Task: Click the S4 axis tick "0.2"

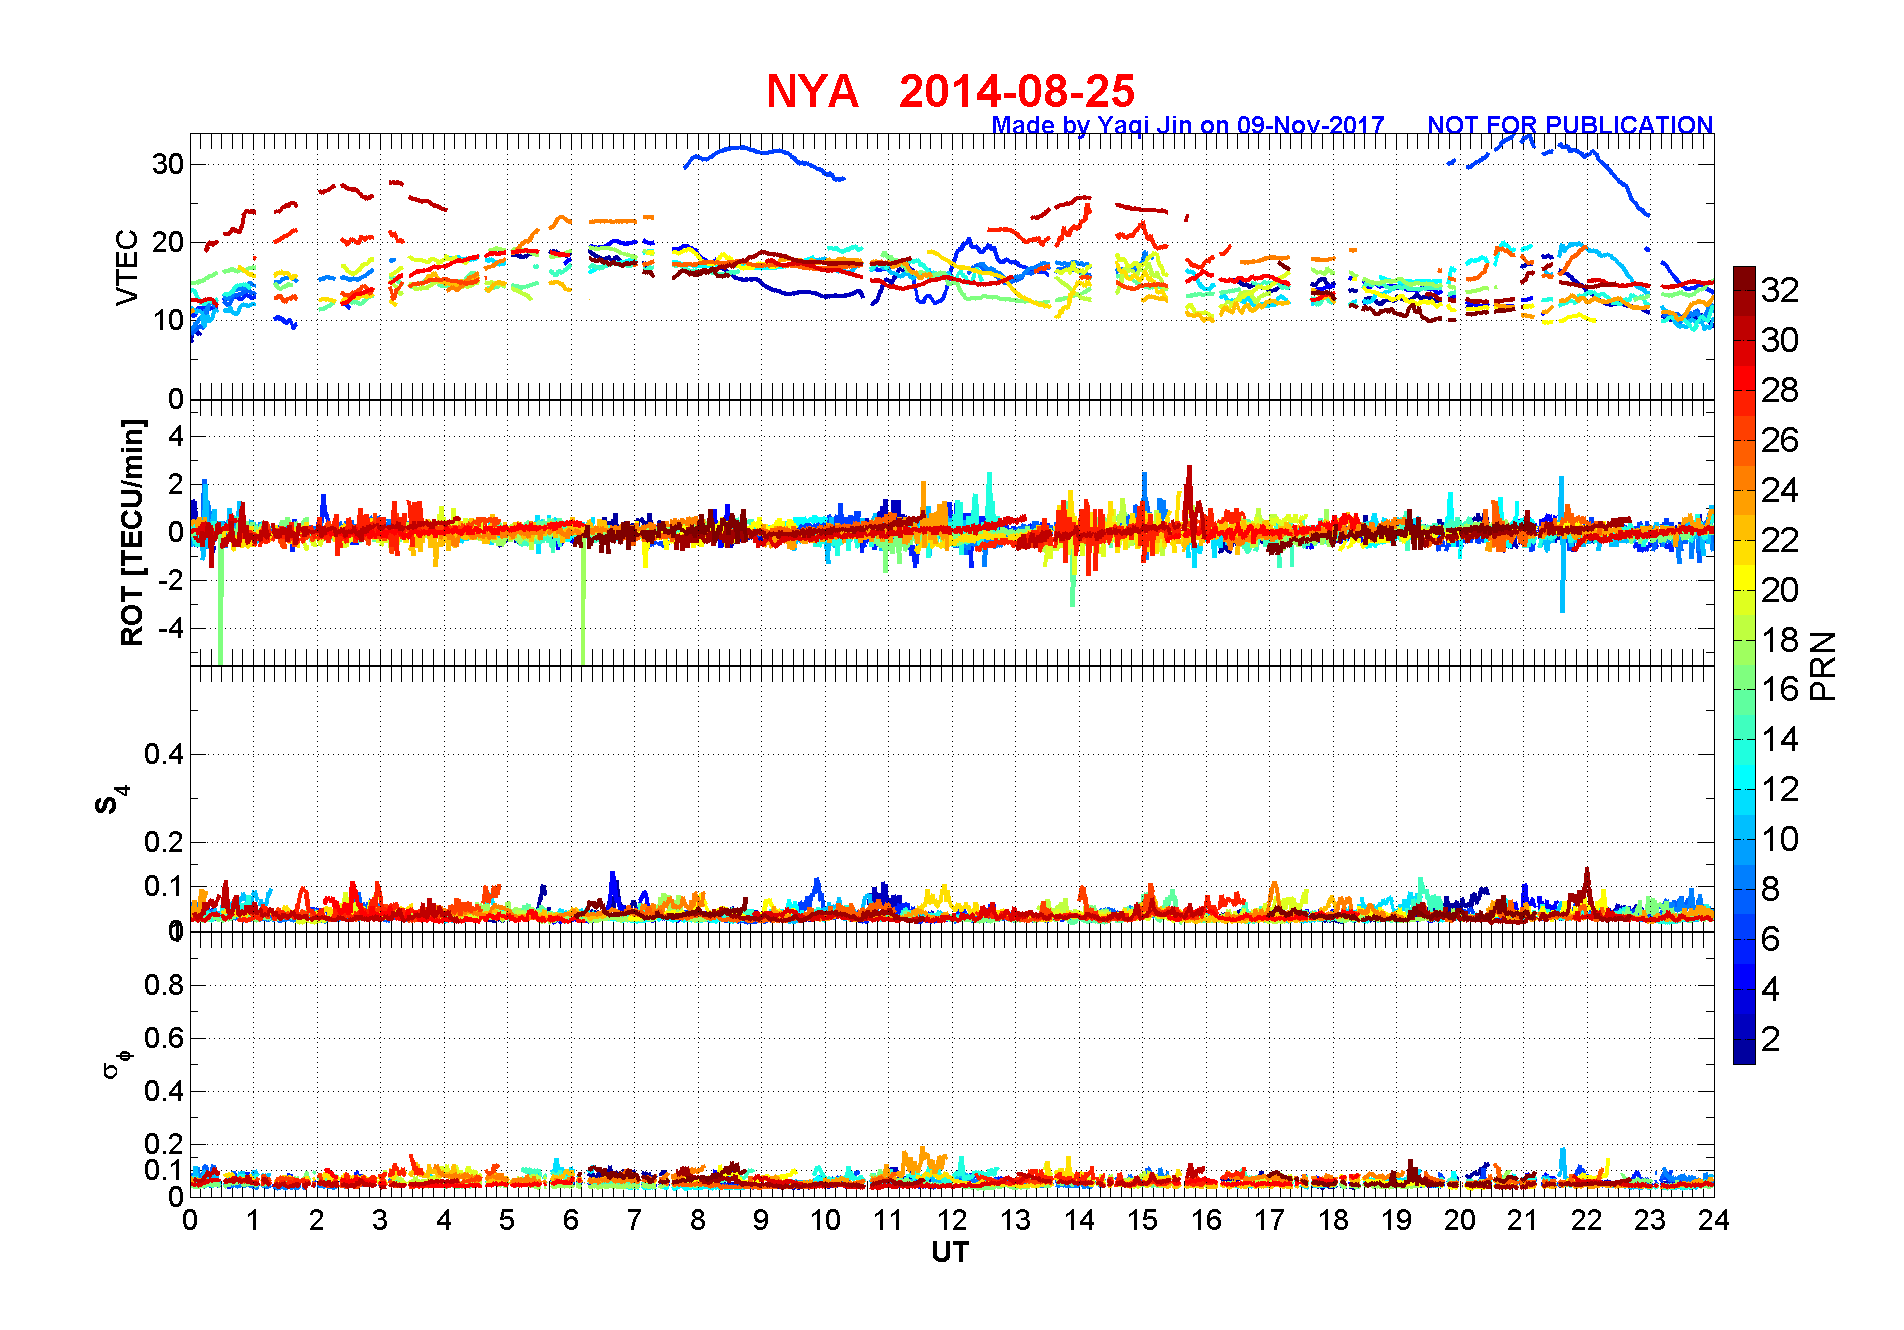Action: pos(164,842)
